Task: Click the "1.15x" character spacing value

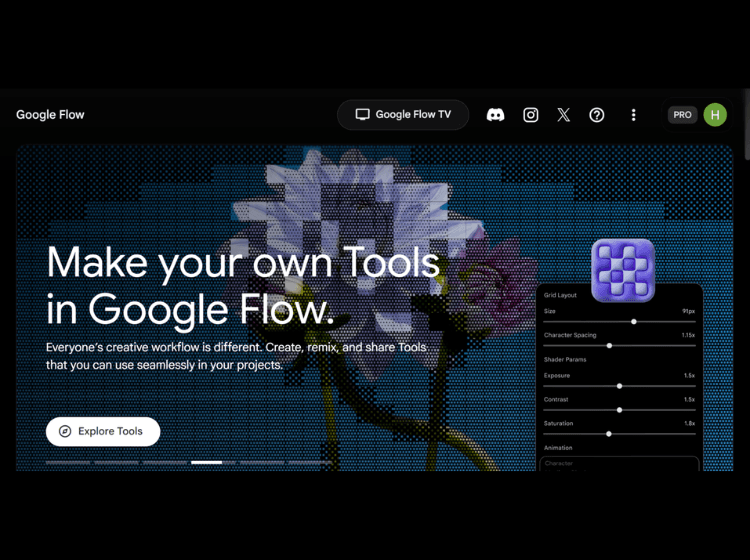Action: [x=688, y=335]
